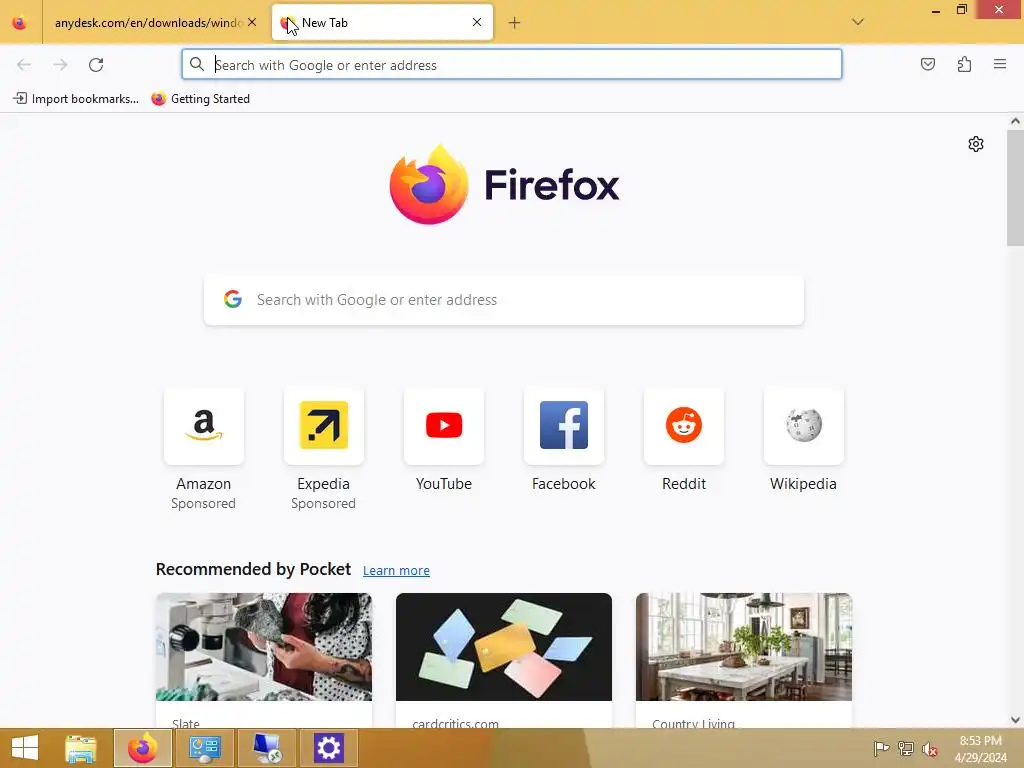This screenshot has width=1024, height=768.
Task: Close the New Tab tab
Action: 477,22
